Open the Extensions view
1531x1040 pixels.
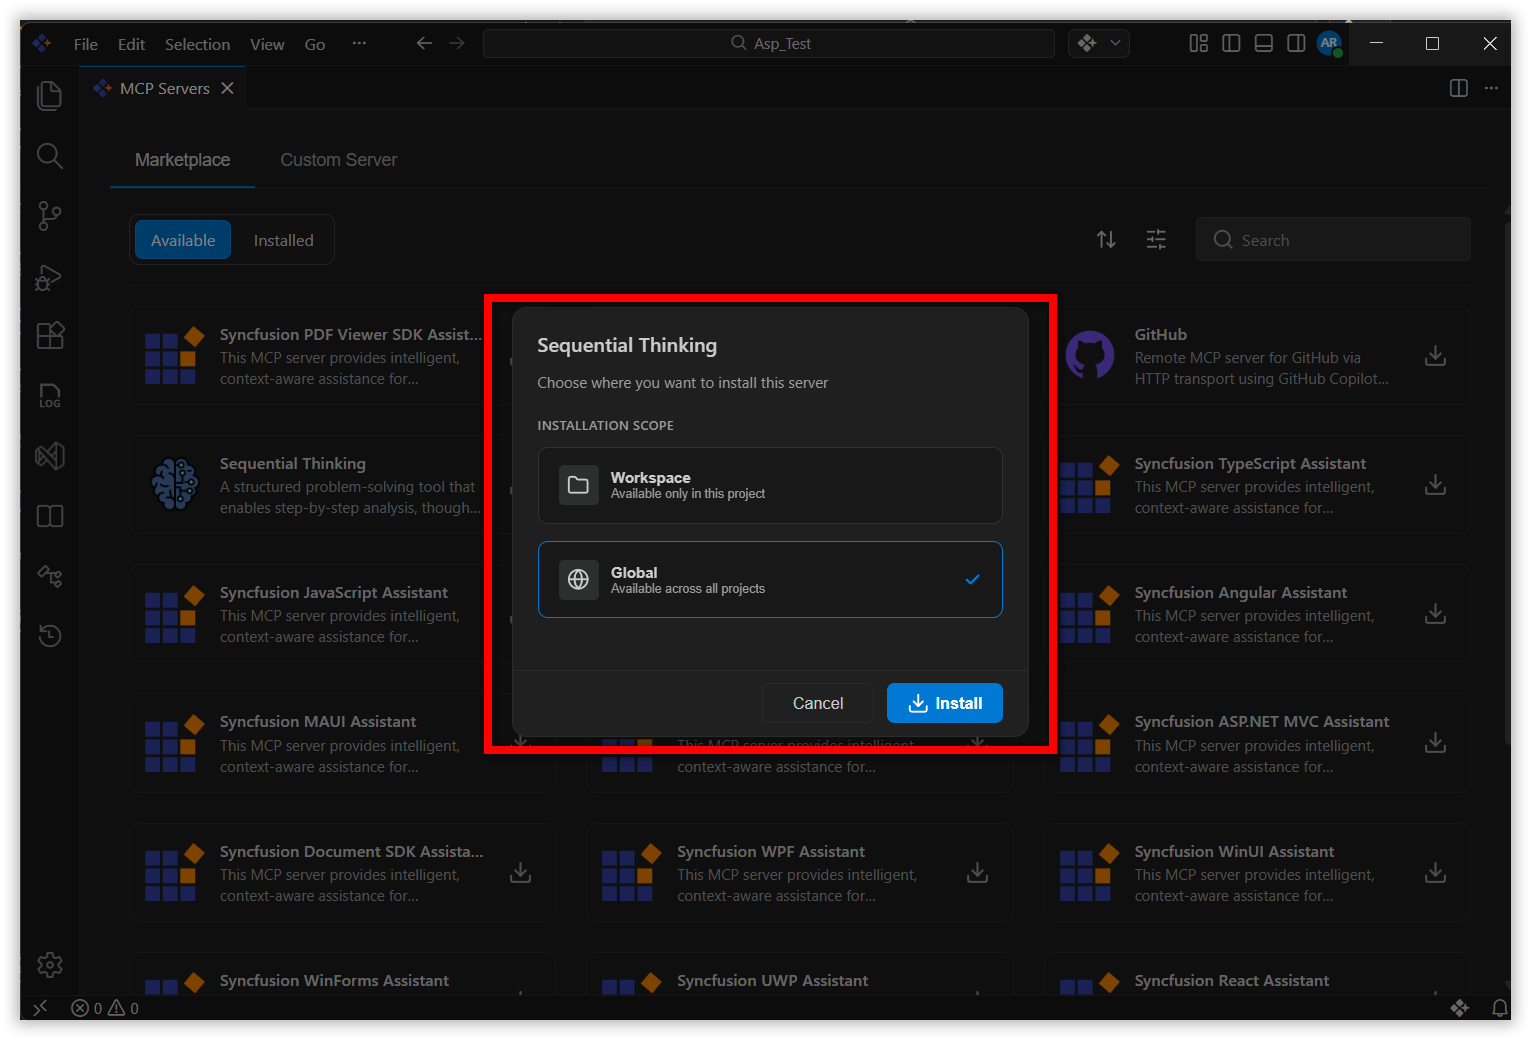pos(49,336)
